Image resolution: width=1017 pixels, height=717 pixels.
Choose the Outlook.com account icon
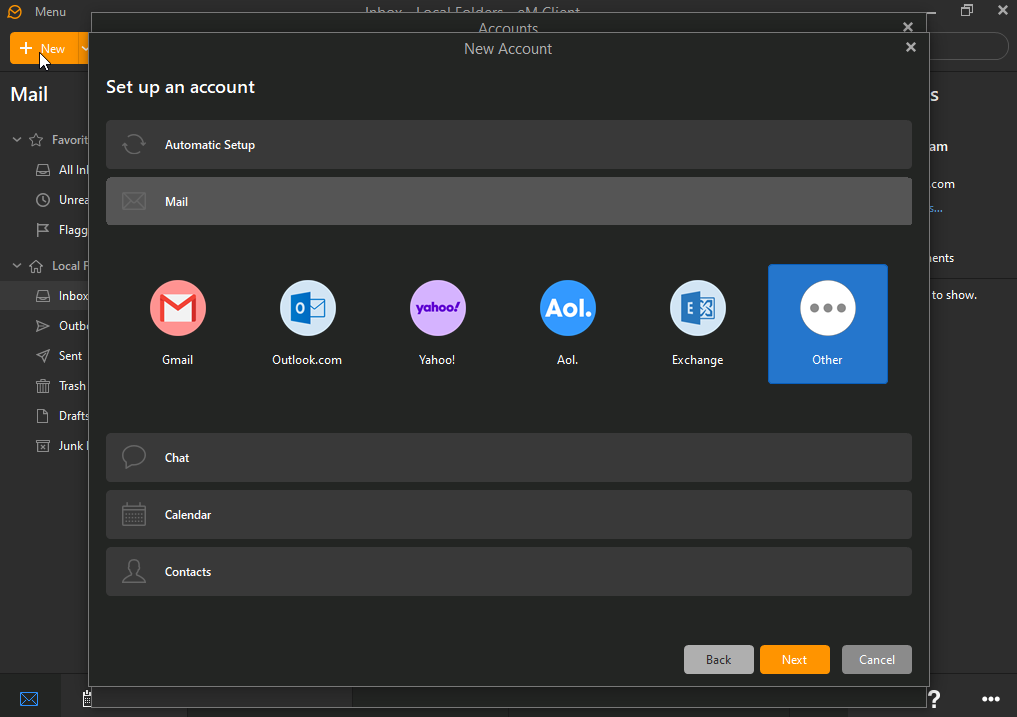click(307, 308)
